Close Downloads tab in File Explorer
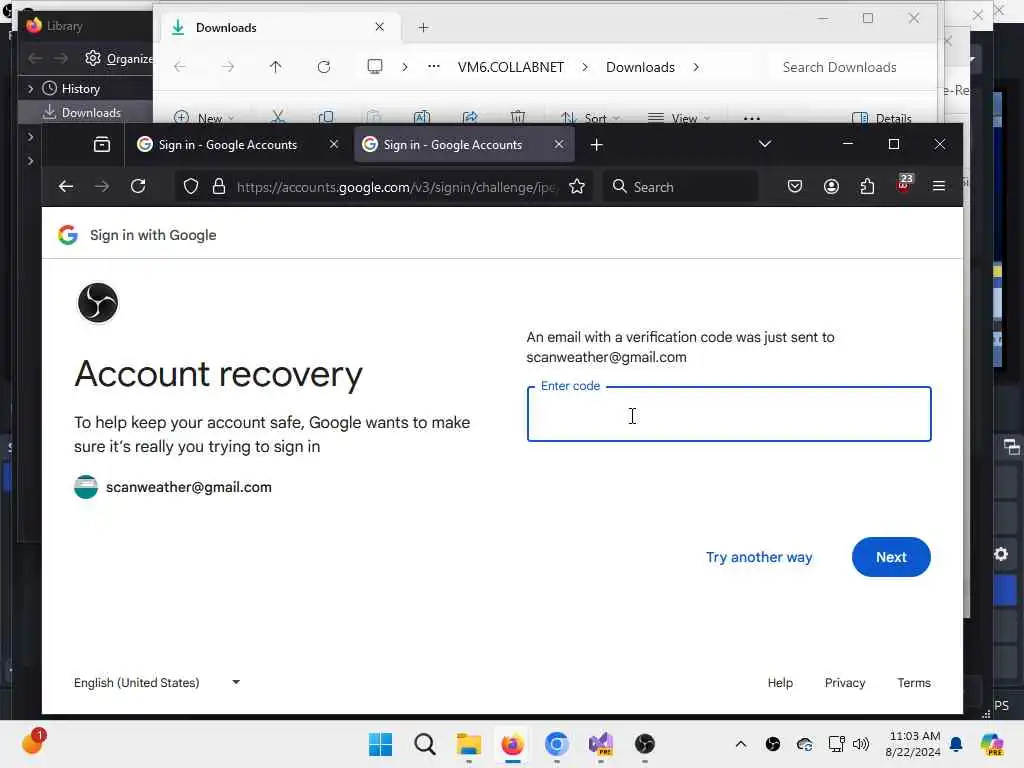 [x=379, y=27]
